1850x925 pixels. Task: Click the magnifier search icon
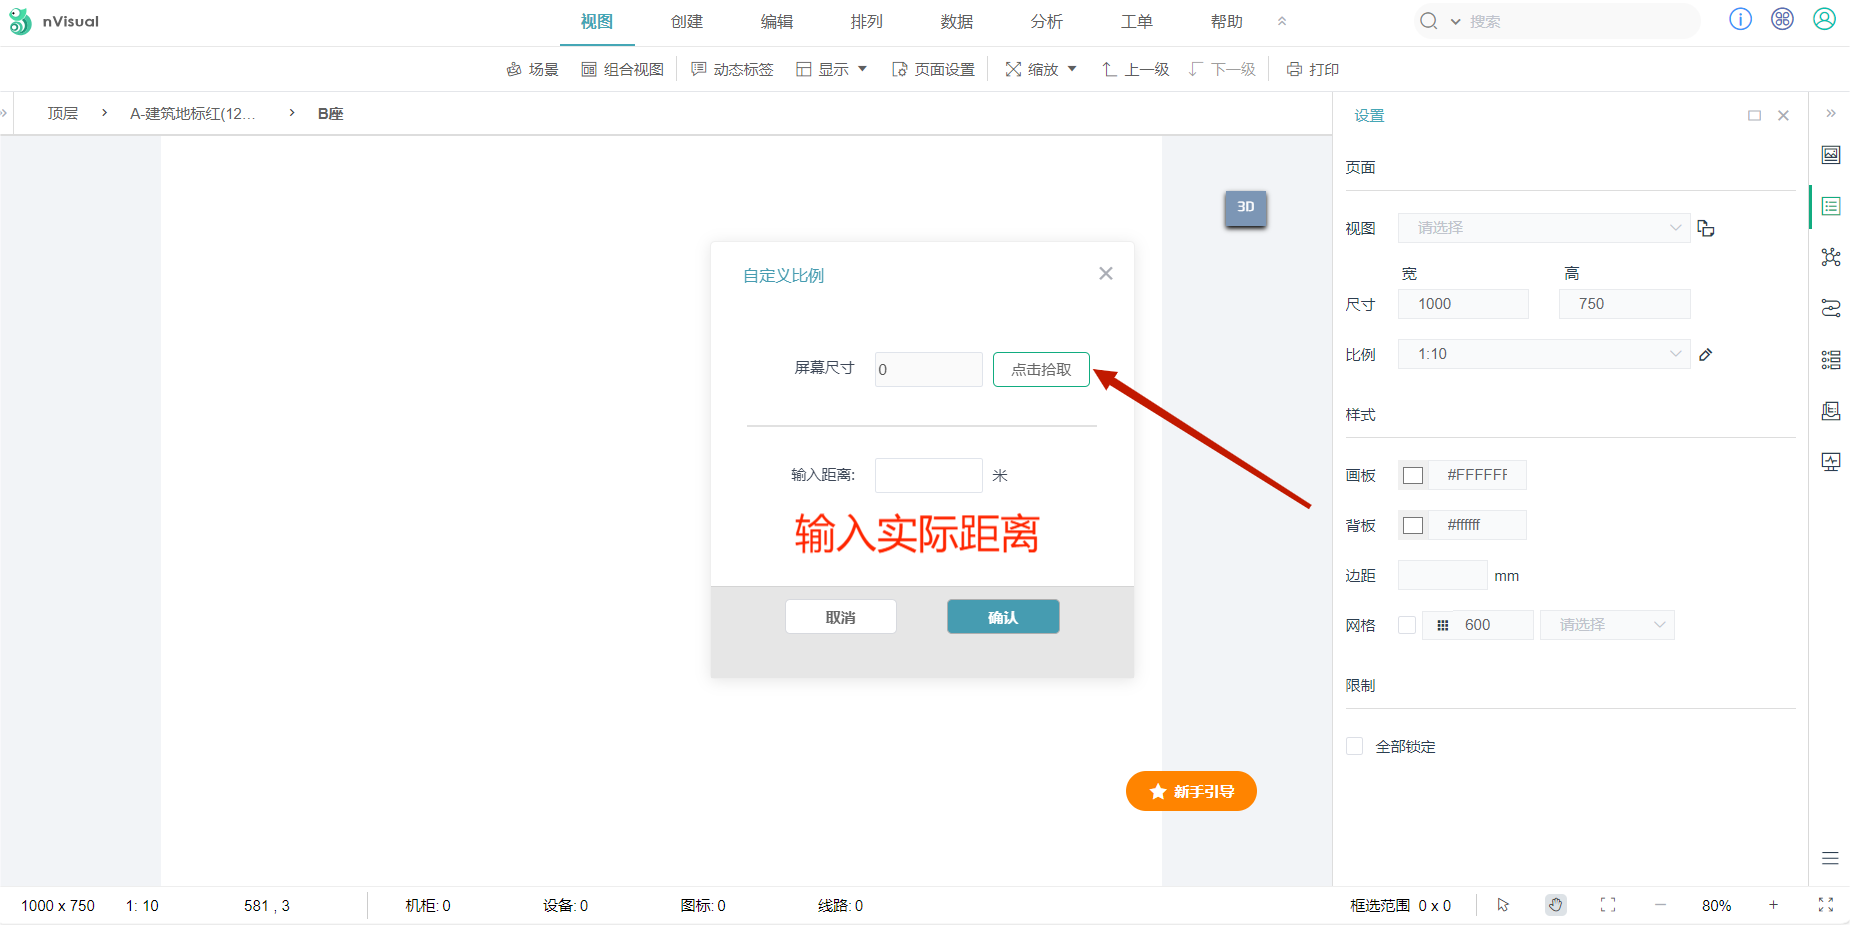coord(1429,21)
